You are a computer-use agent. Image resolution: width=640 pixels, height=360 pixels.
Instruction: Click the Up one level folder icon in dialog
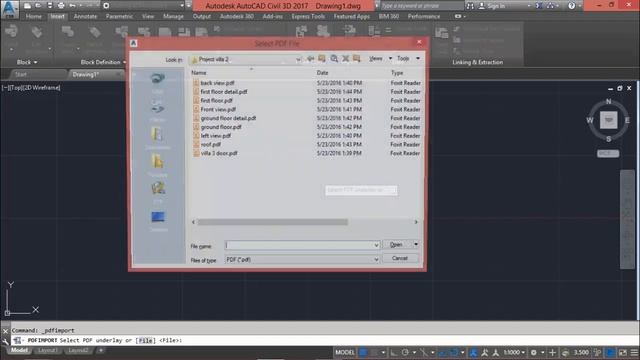322,59
